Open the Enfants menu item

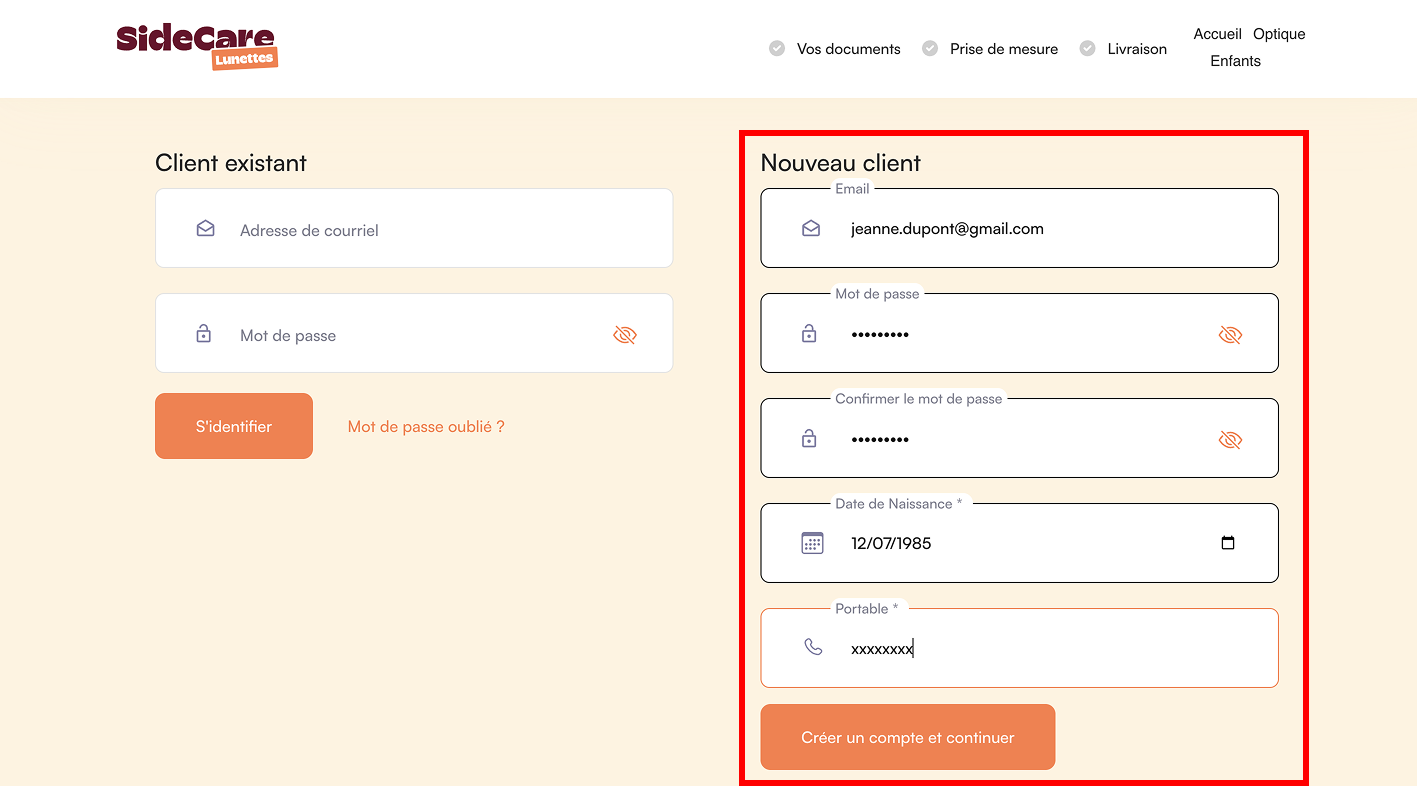click(1235, 61)
